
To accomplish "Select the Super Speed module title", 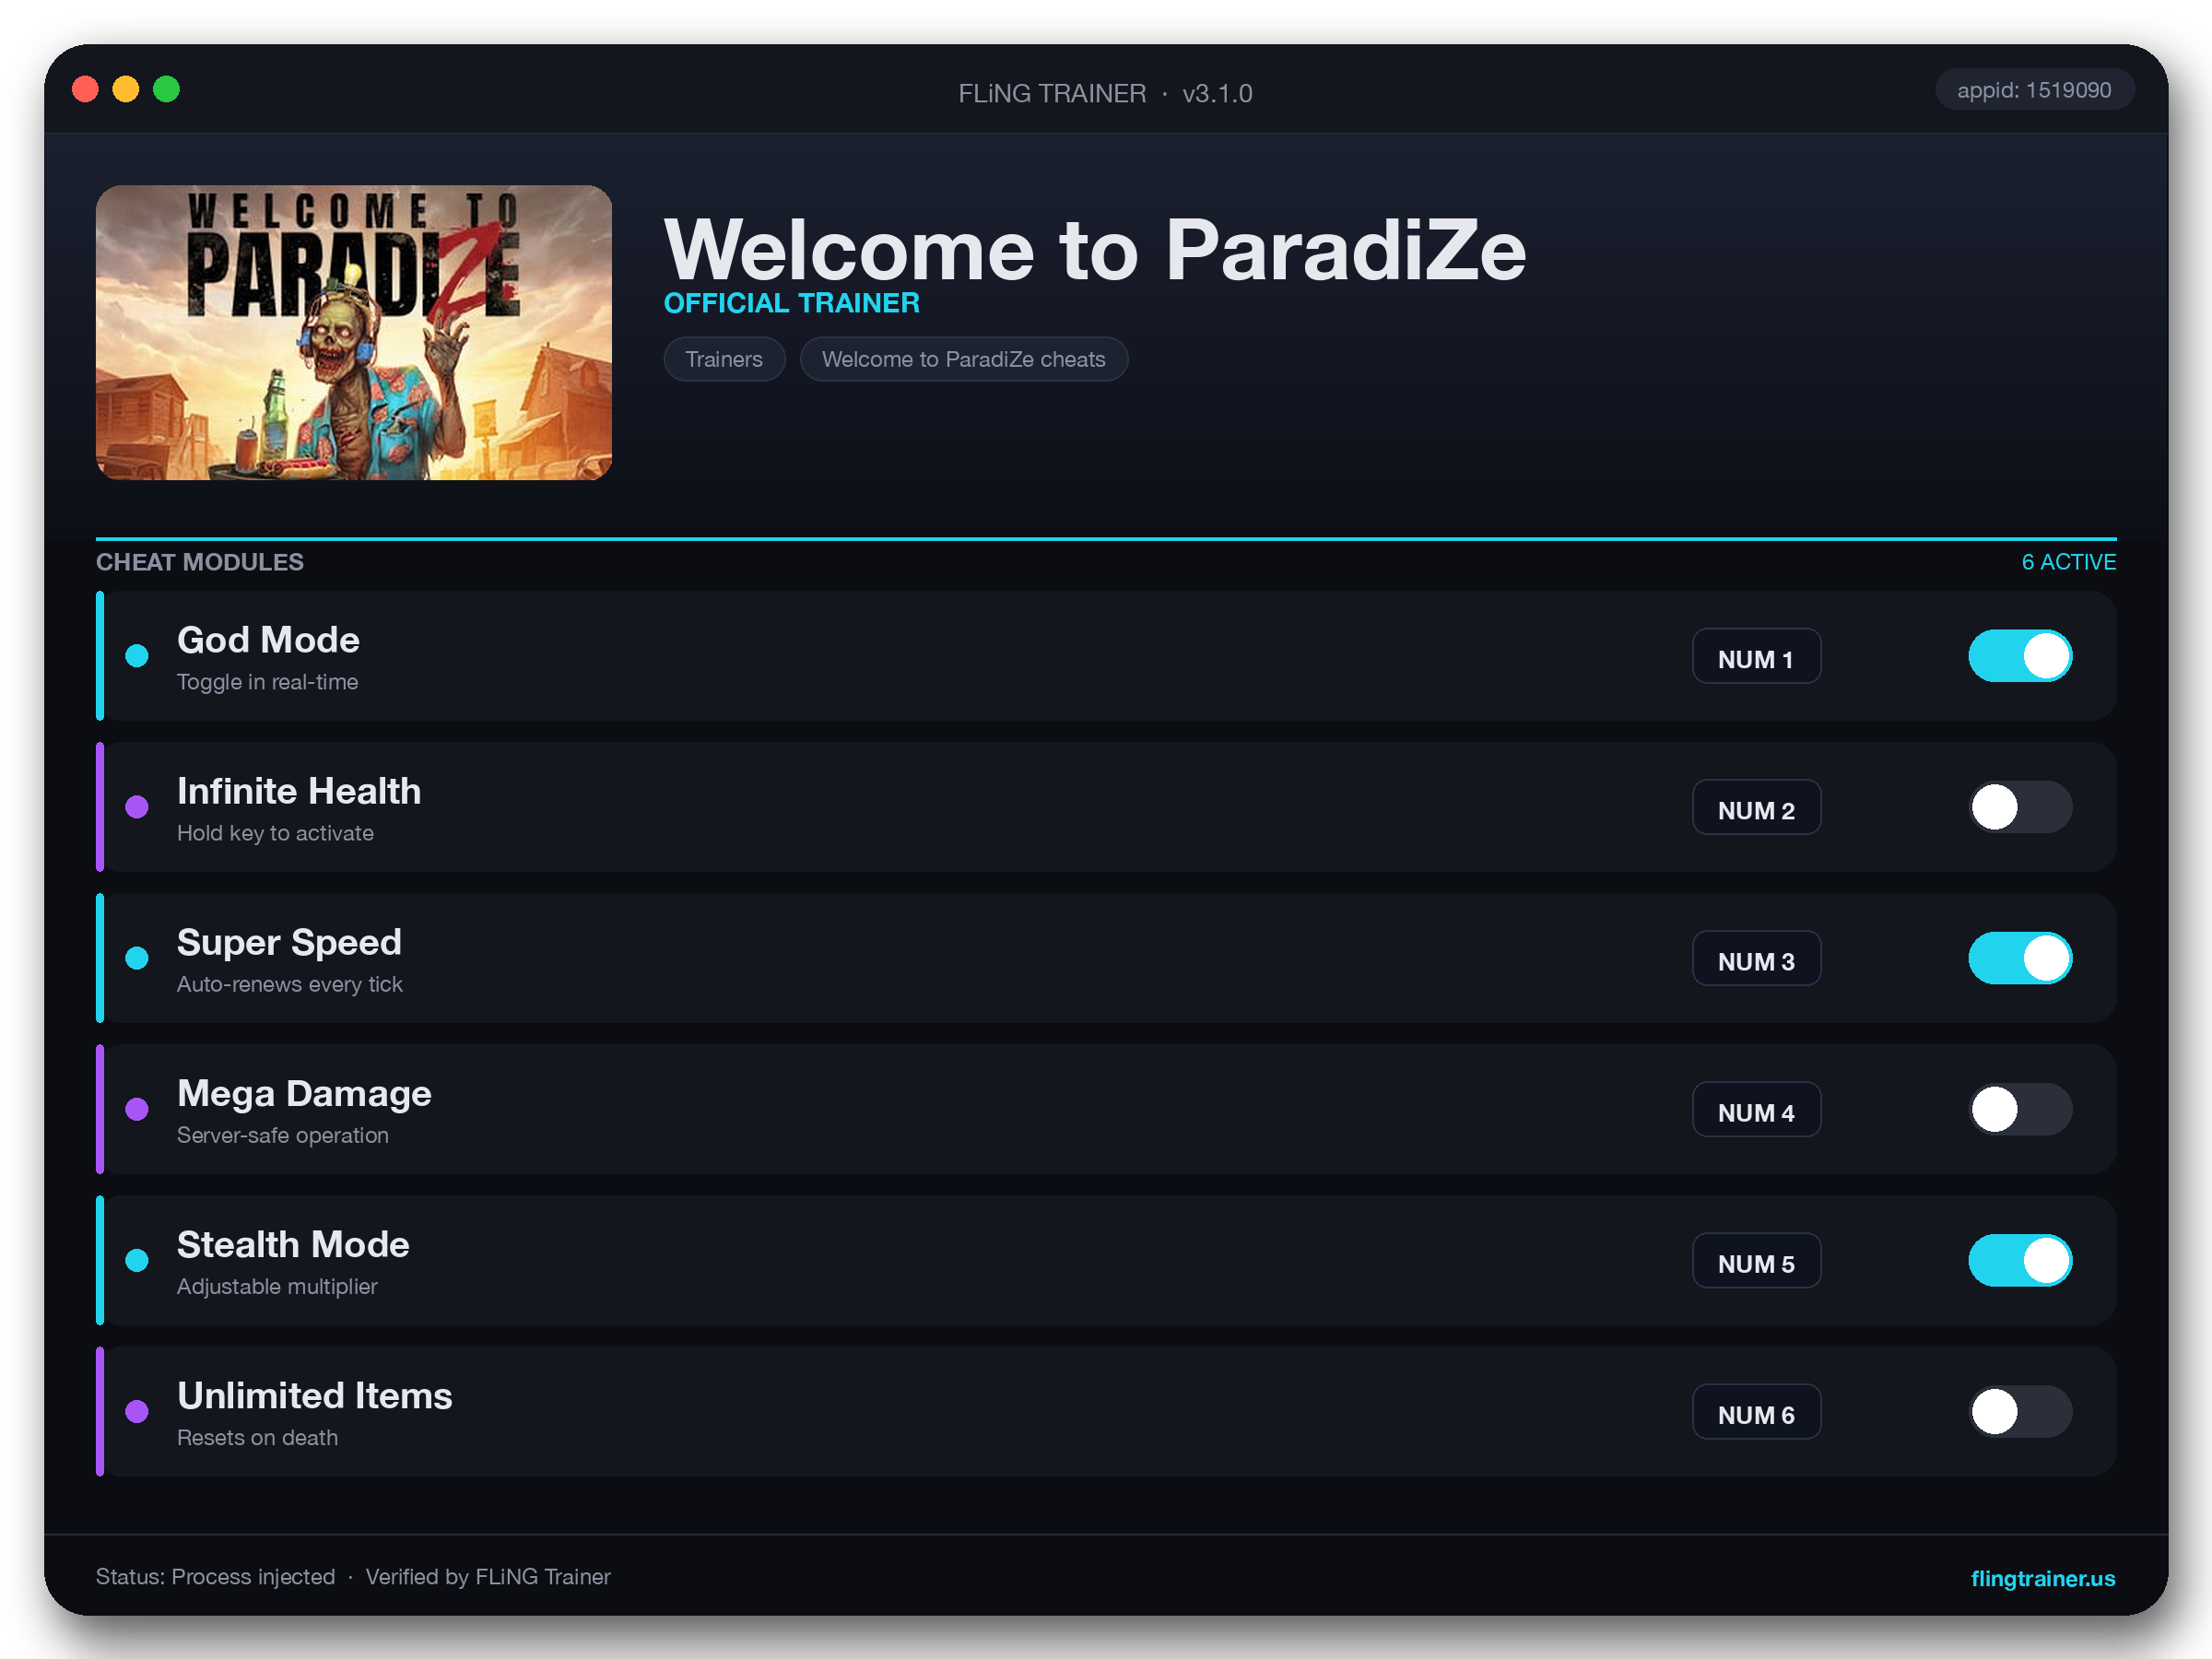I will tap(289, 942).
